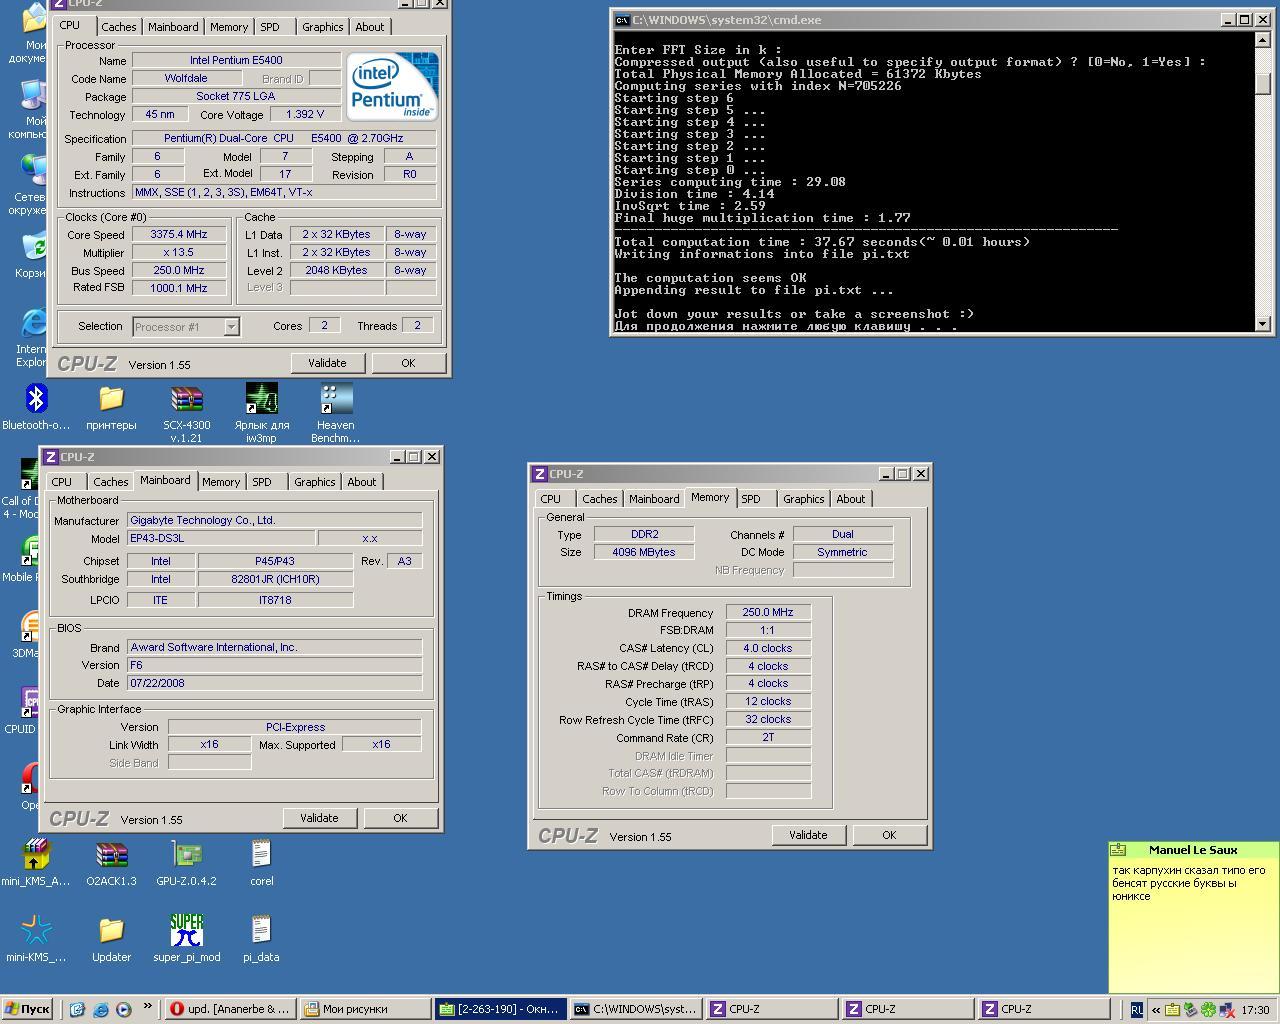Launch Heaven Benchmark desktop icon
1280x1024 pixels.
336,399
